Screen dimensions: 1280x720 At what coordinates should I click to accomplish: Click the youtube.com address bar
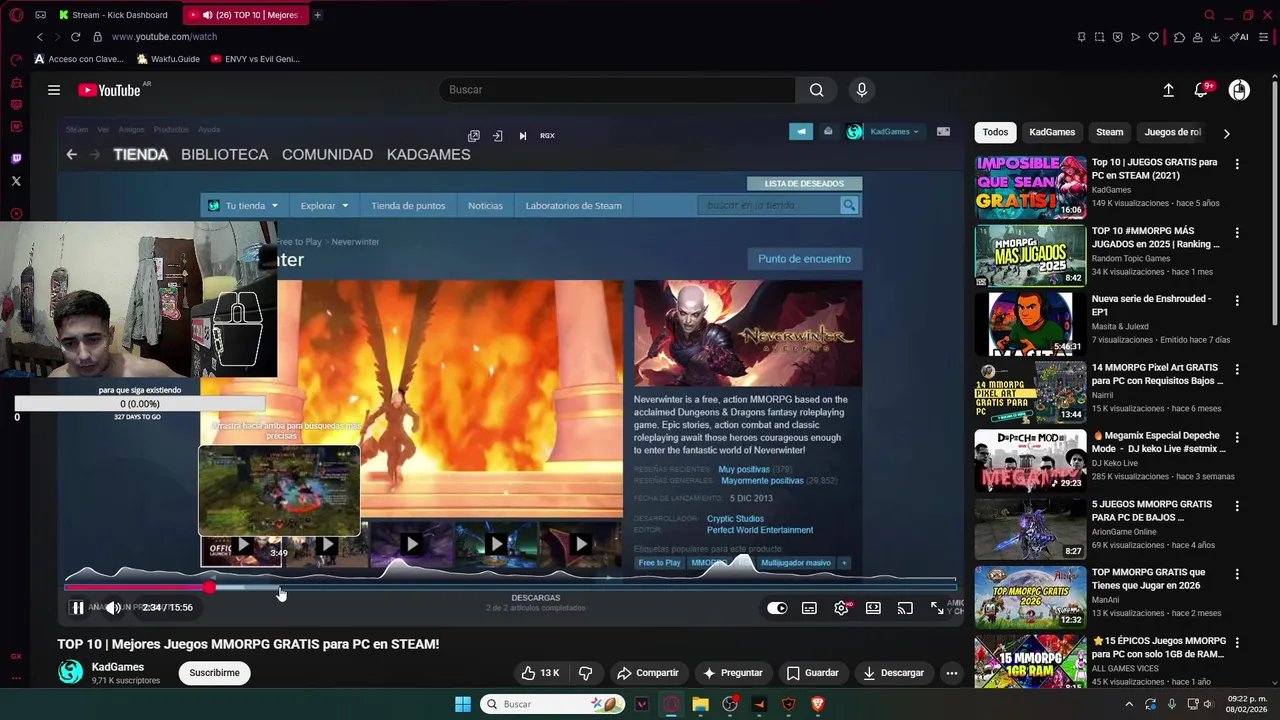tap(164, 37)
